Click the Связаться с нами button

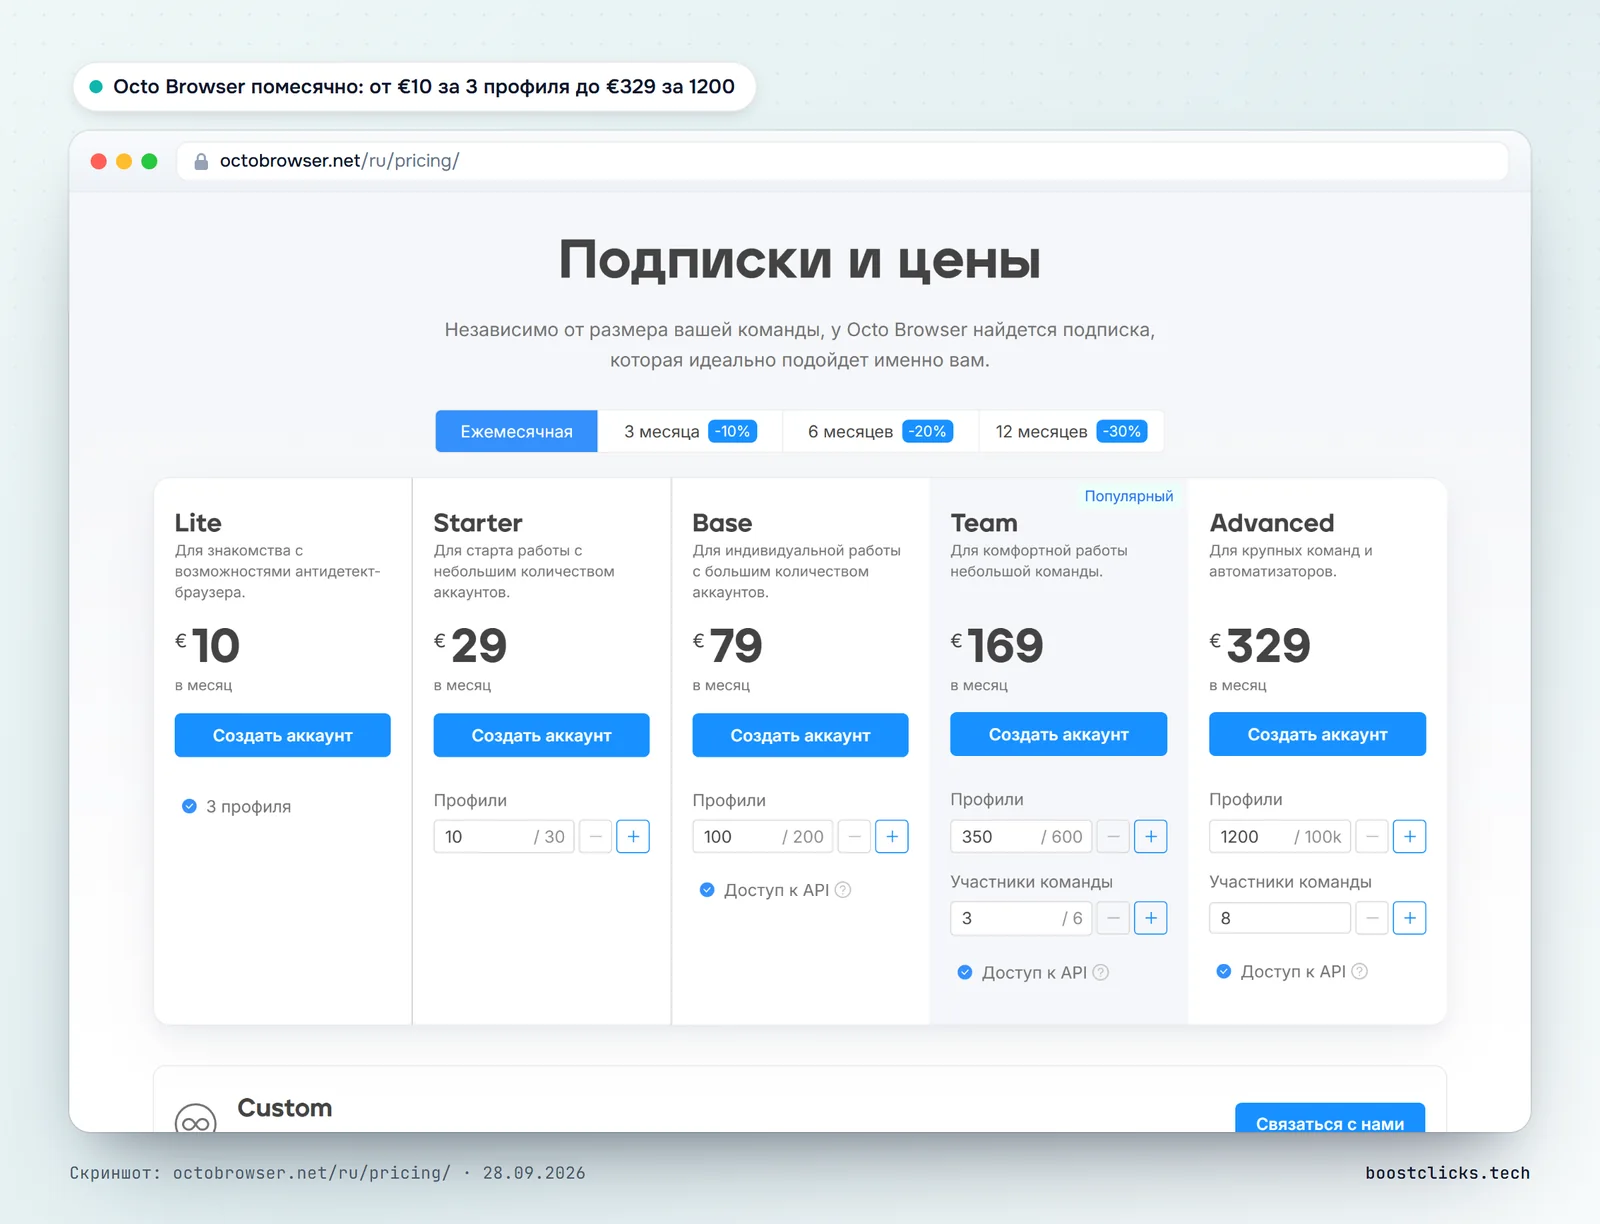point(1330,1119)
